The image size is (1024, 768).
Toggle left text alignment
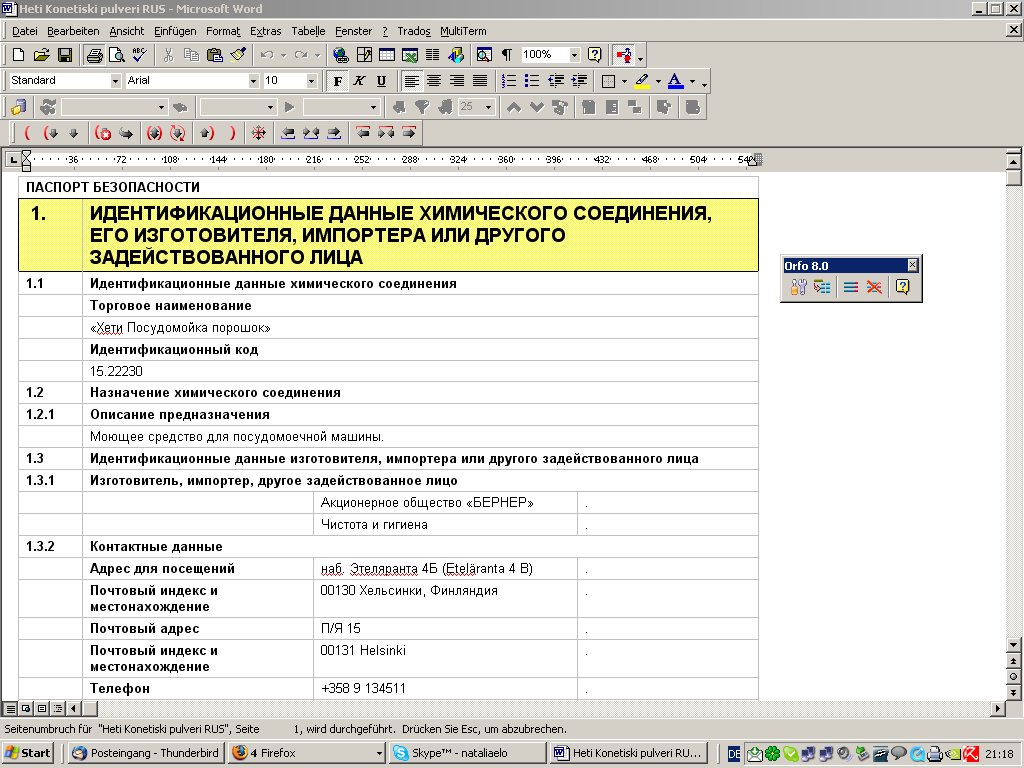[411, 81]
